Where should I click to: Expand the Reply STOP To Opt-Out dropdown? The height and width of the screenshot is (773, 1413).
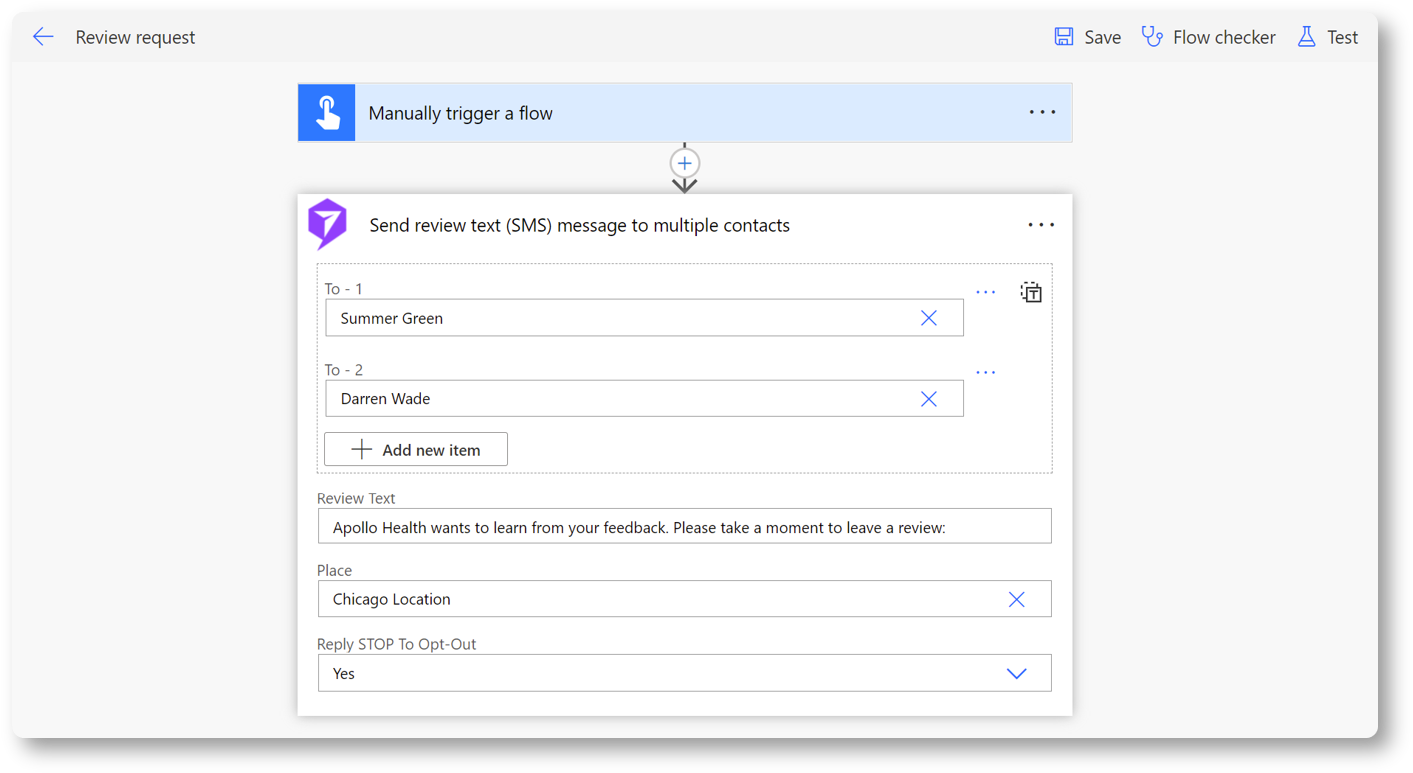[1016, 673]
